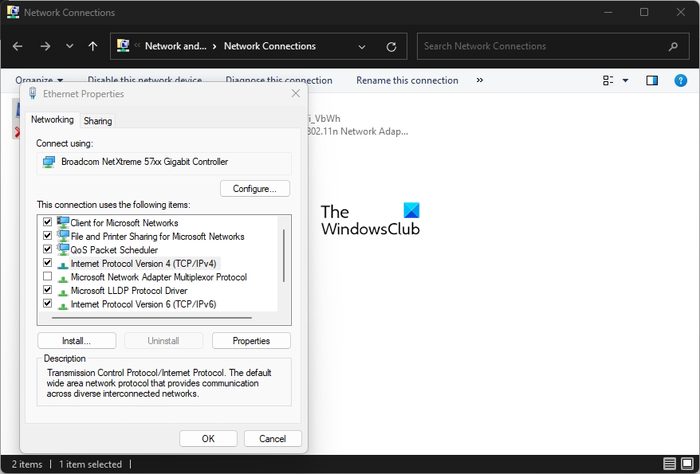Click the Search Network Connections field

[x=553, y=46]
